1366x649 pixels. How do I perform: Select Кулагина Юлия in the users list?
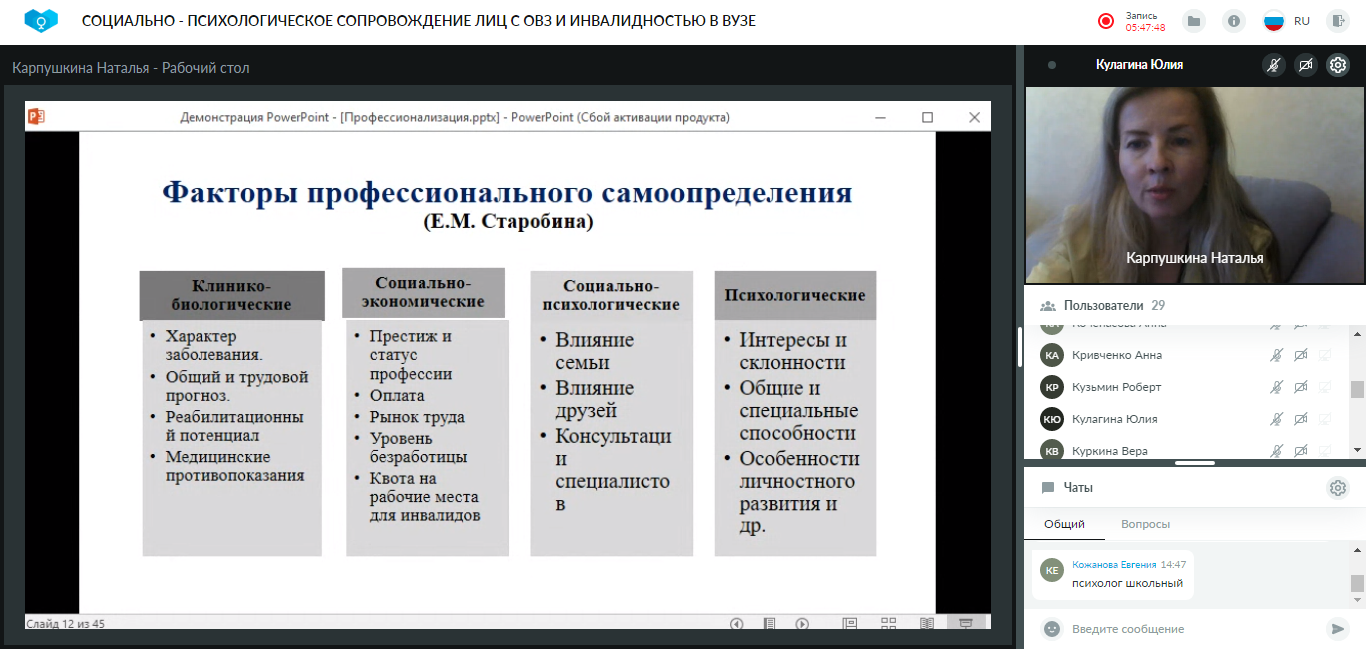tap(1115, 419)
